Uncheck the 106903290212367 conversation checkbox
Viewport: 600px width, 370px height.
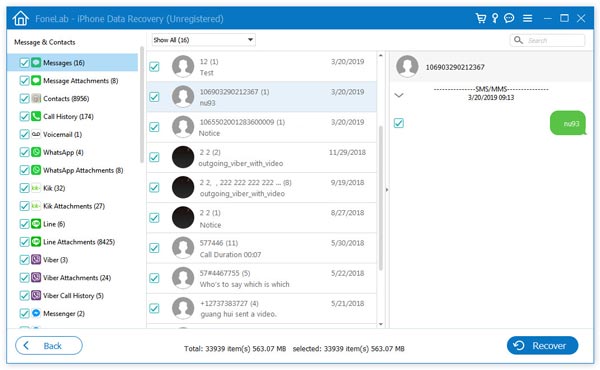154,97
